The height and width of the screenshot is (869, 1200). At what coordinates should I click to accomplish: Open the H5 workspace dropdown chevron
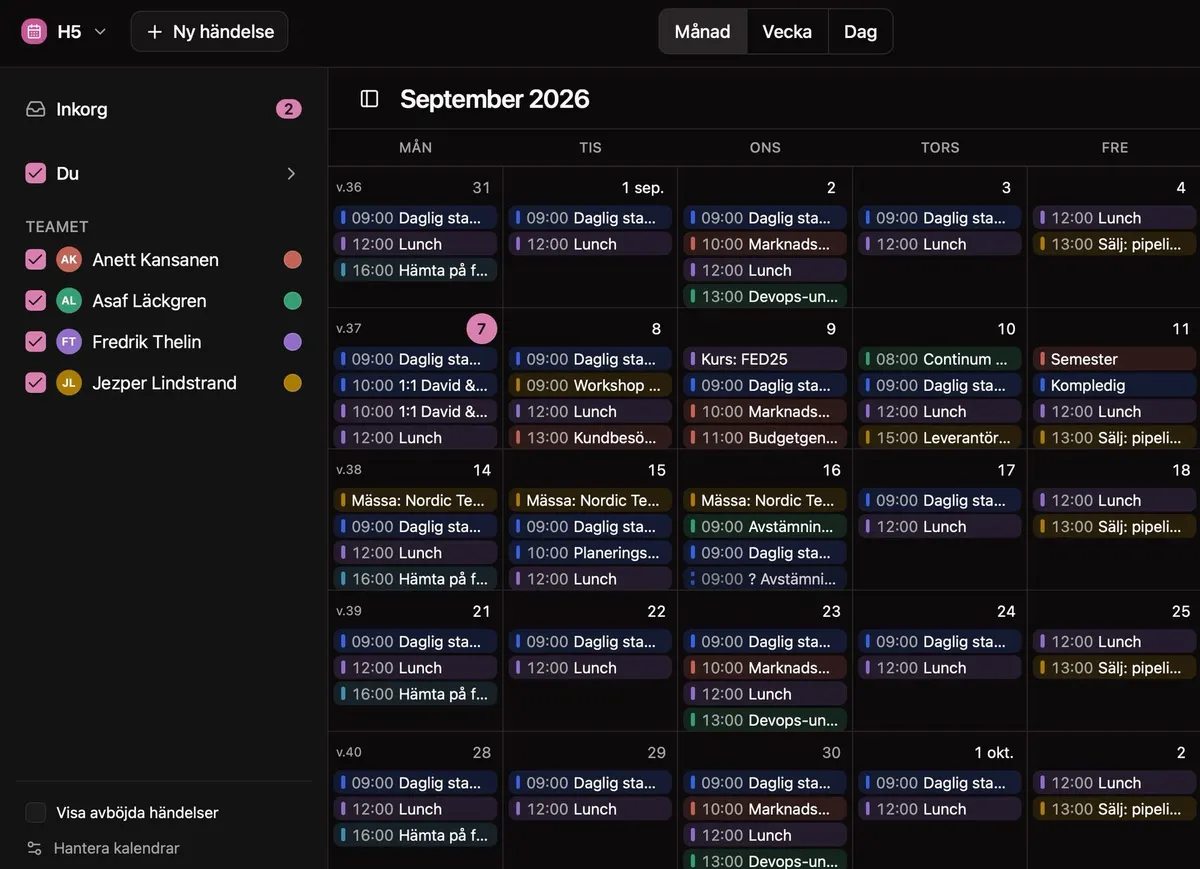coord(100,32)
